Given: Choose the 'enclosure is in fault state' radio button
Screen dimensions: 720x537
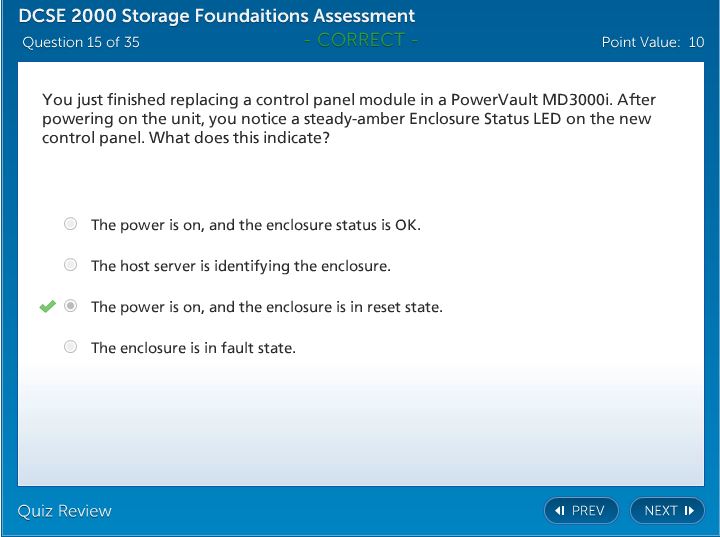Looking at the screenshot, I should (70, 347).
